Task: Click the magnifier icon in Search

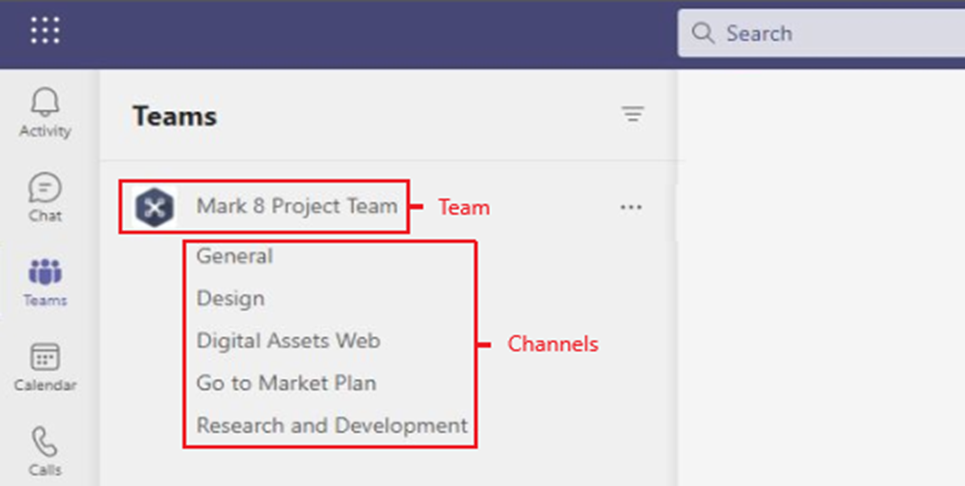Action: [702, 33]
